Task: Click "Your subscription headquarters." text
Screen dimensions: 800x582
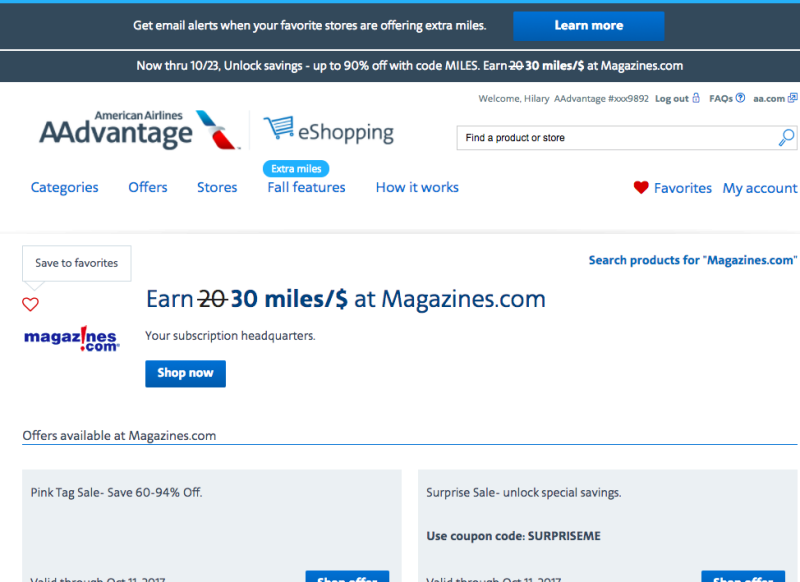Action: (230, 336)
